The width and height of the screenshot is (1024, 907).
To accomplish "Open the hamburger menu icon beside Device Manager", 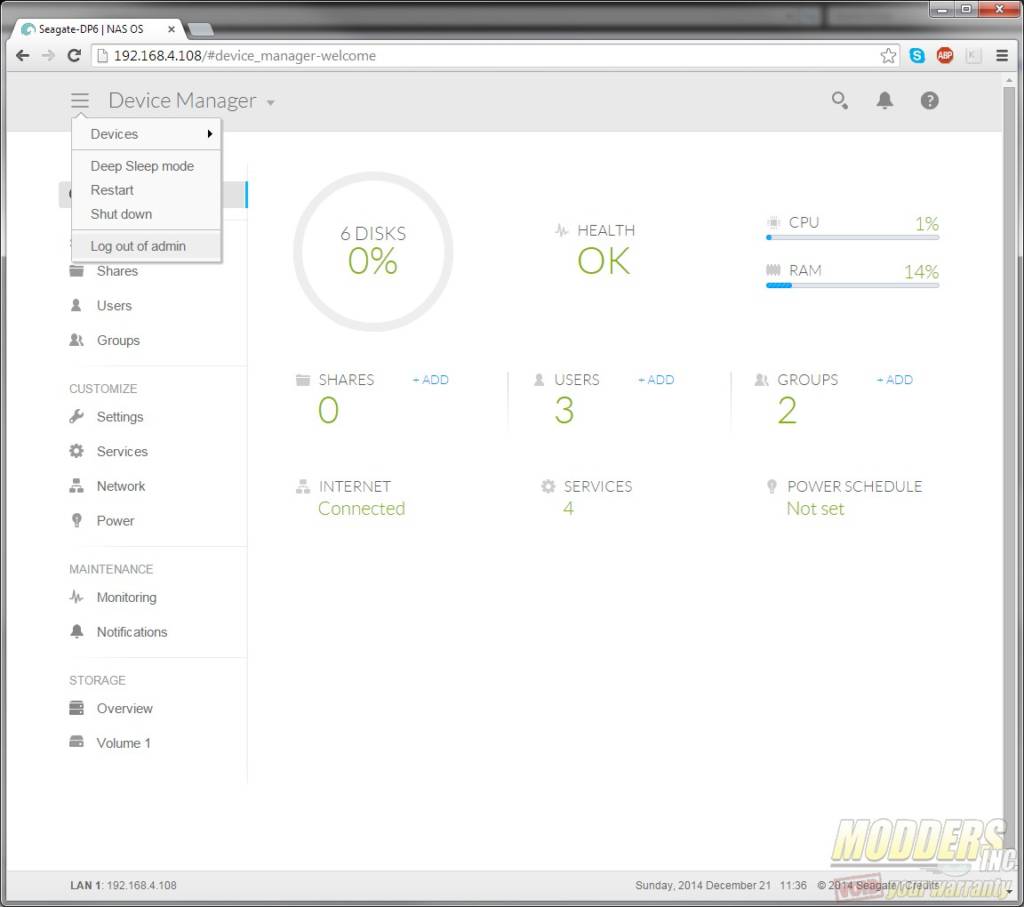I will click(x=80, y=100).
